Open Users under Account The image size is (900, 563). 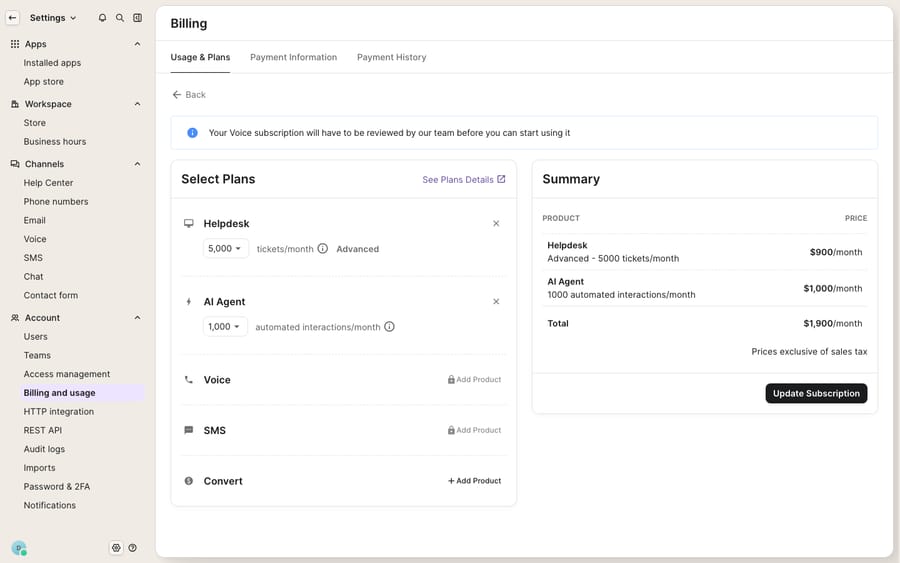36,336
